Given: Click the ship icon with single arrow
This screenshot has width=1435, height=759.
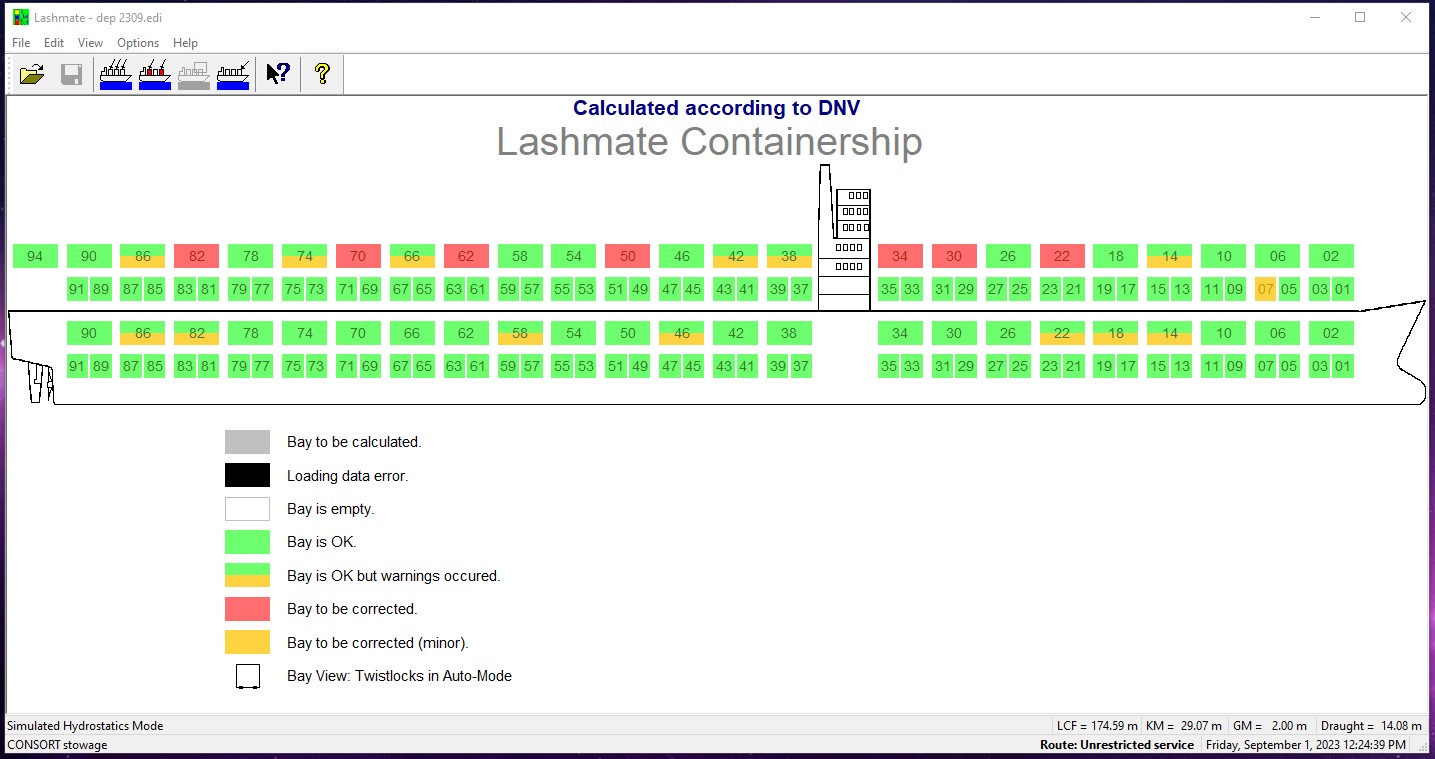Looking at the screenshot, I should (x=233, y=74).
